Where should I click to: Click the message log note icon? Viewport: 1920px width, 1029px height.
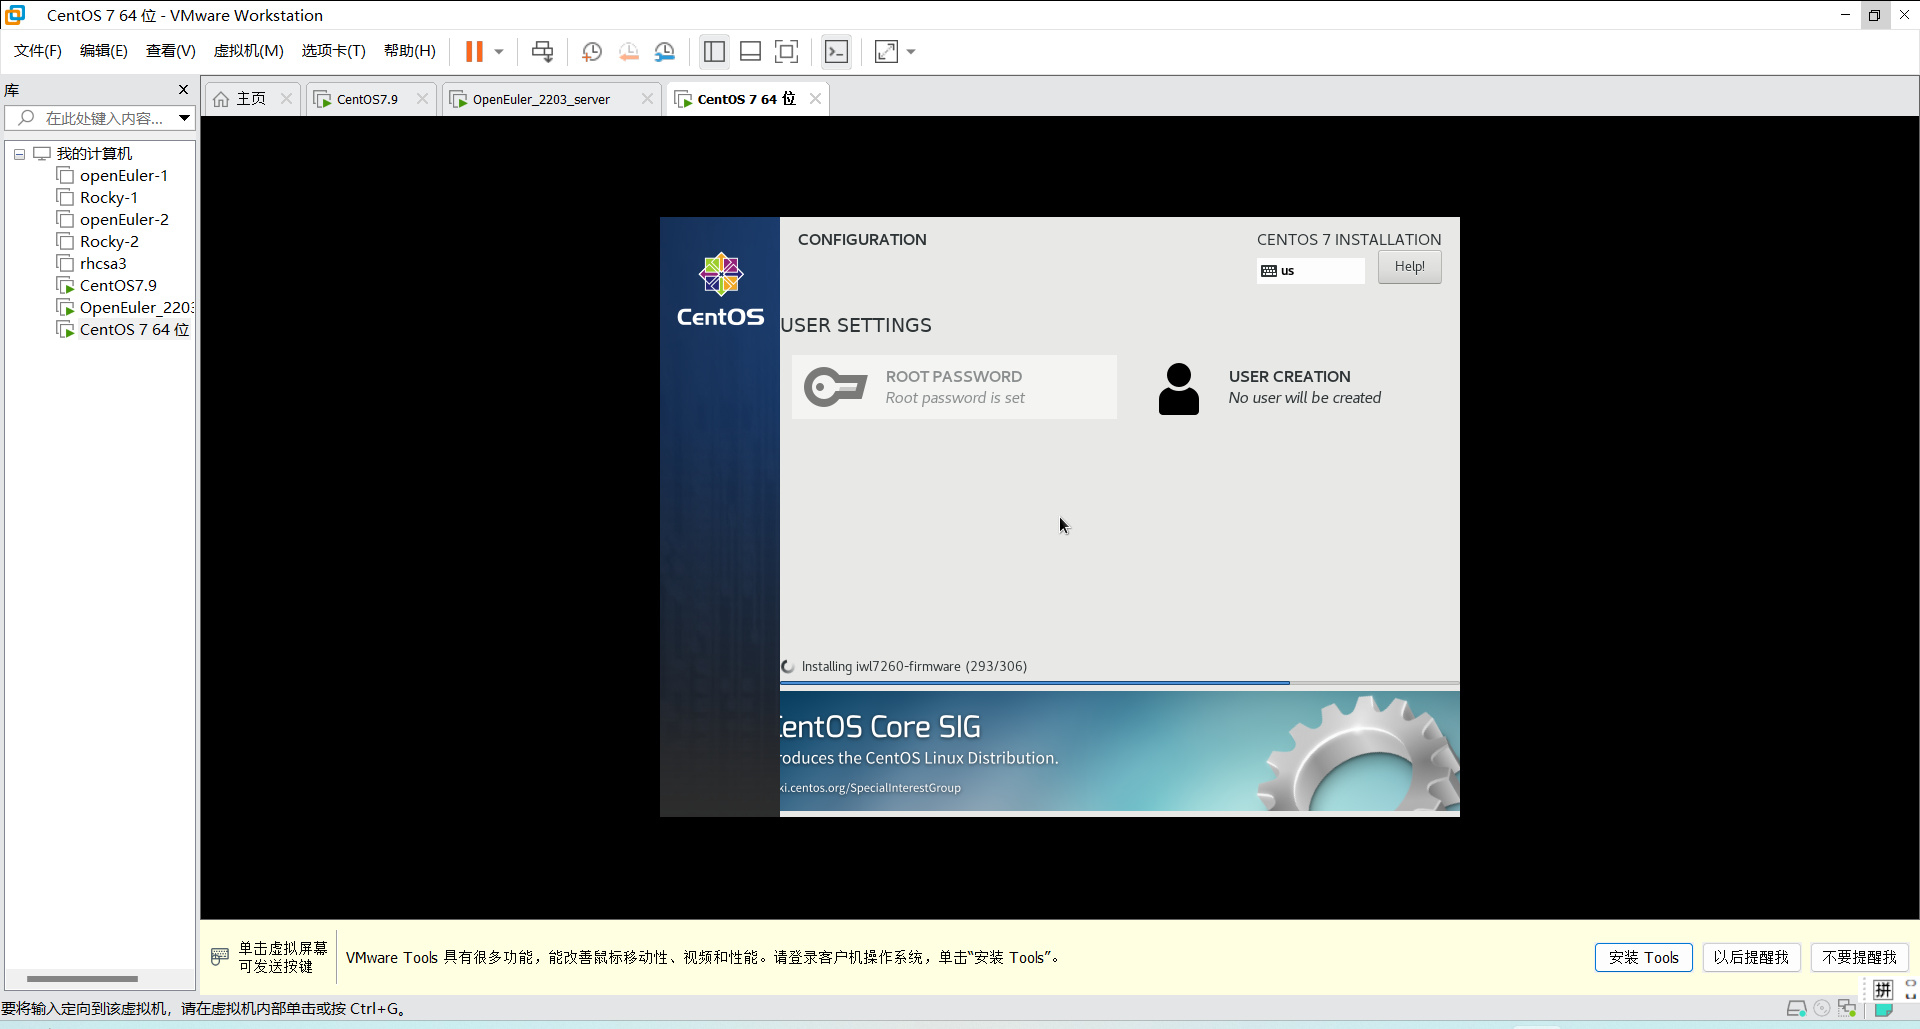(x=1884, y=1010)
